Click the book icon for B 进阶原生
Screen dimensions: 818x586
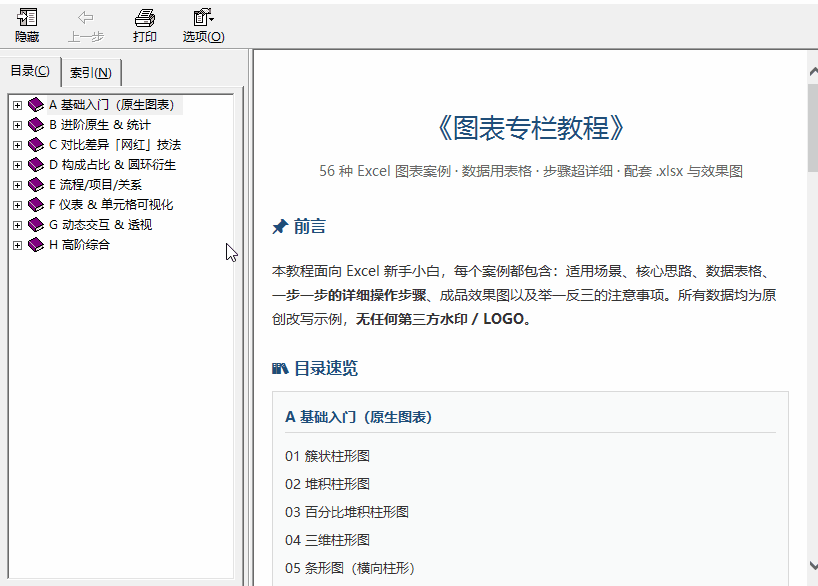pyautogui.click(x=35, y=125)
